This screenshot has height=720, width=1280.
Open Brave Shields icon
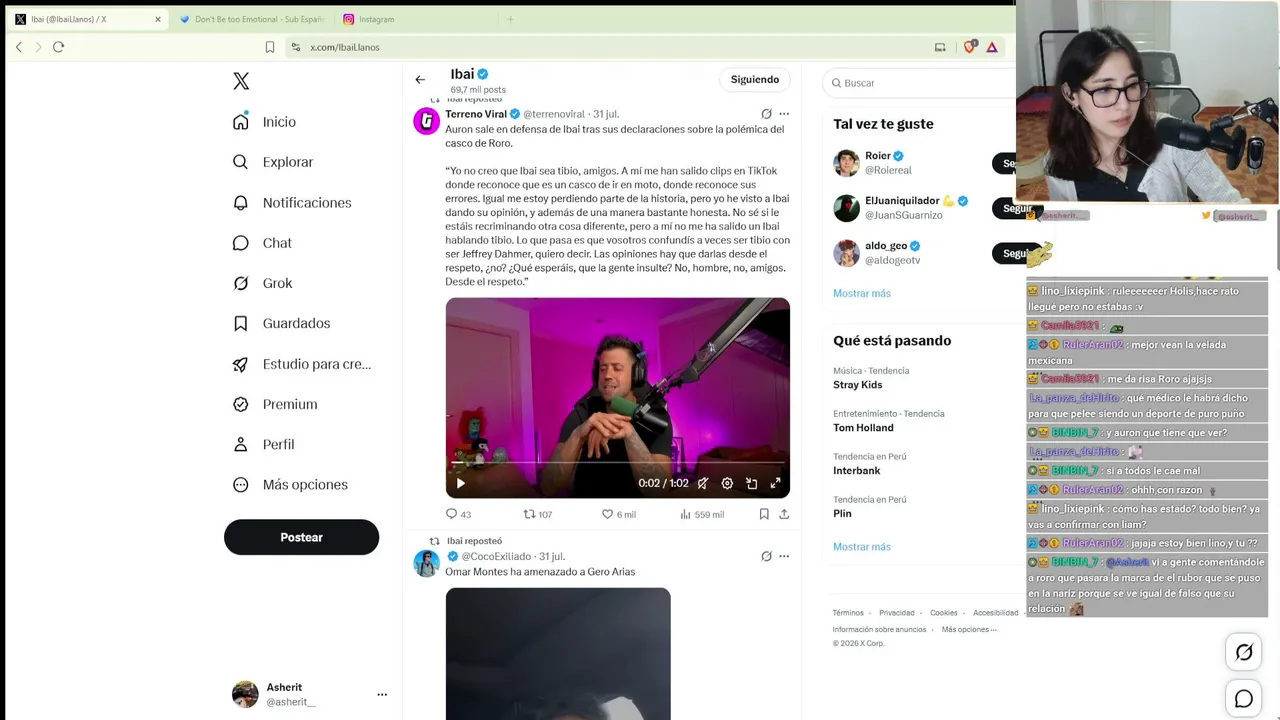coord(969,47)
